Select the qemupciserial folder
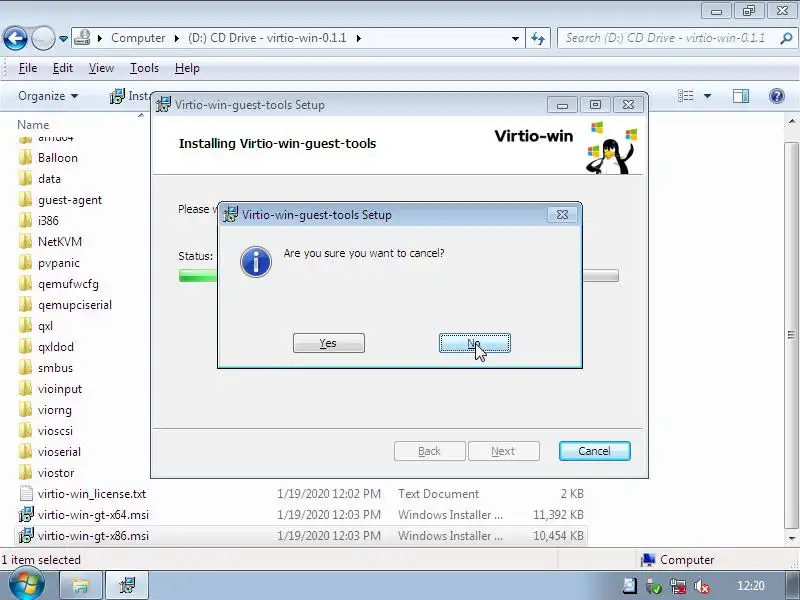 (x=74, y=305)
